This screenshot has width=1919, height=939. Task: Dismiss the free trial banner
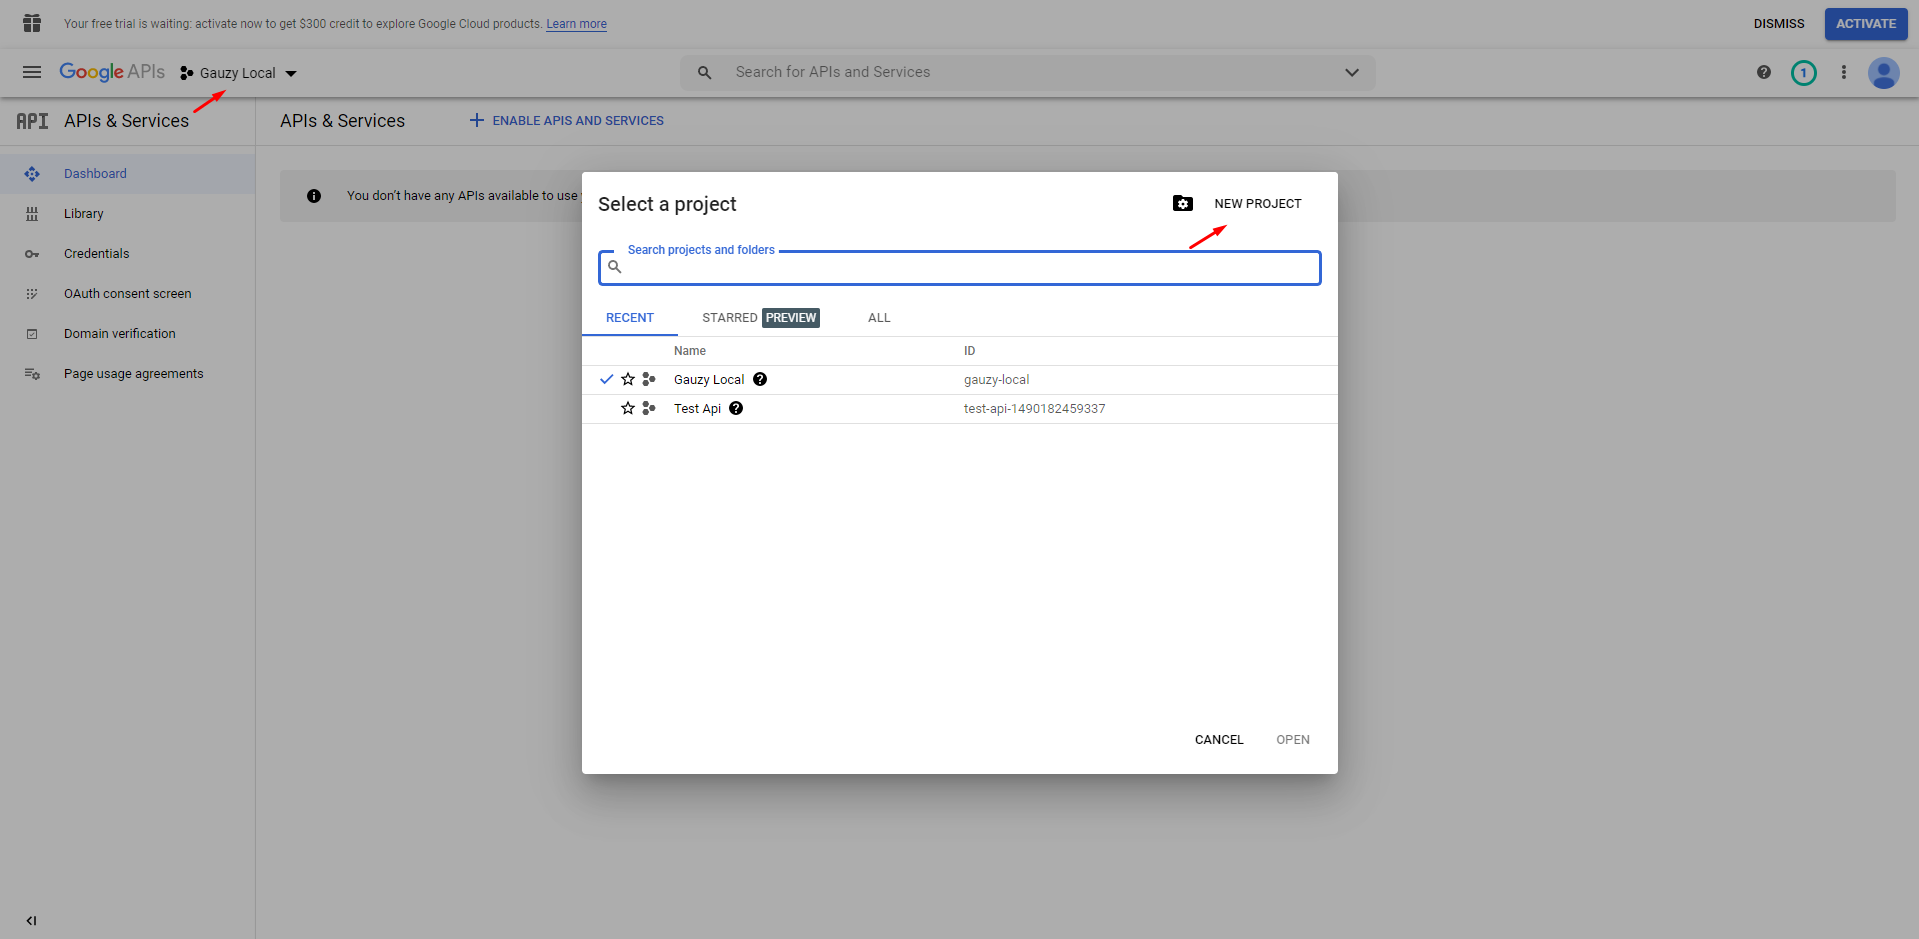[x=1779, y=24]
